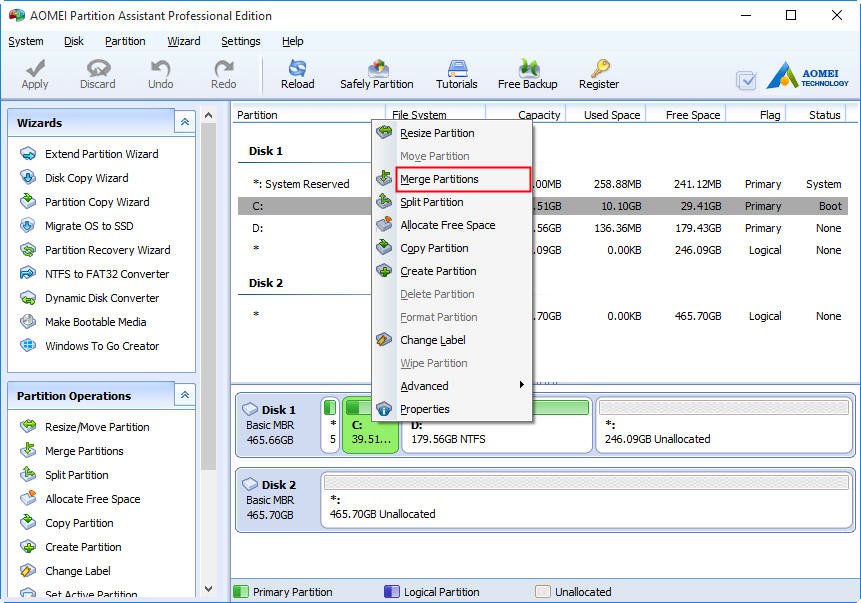Expand the Advanced submenu arrow

coord(522,384)
